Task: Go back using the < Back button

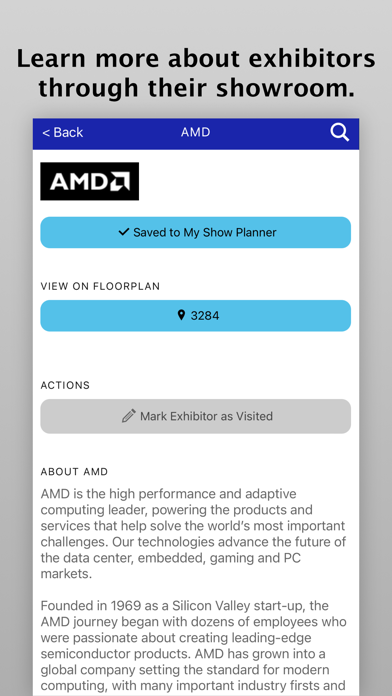Action: (x=63, y=132)
